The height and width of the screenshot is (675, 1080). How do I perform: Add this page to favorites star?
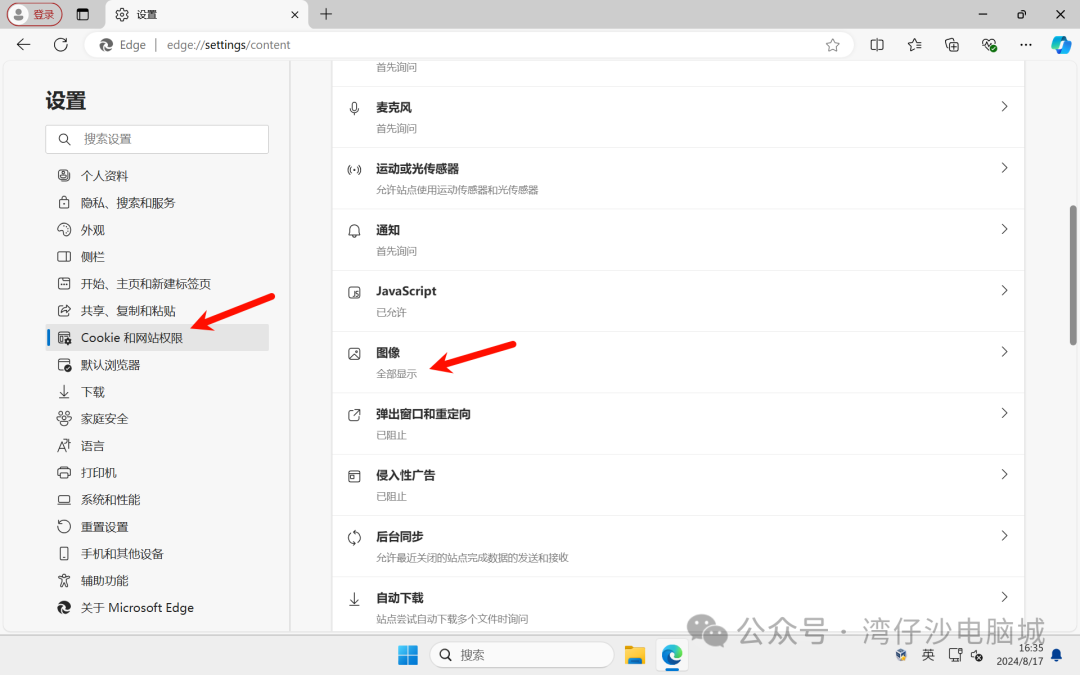coord(832,45)
